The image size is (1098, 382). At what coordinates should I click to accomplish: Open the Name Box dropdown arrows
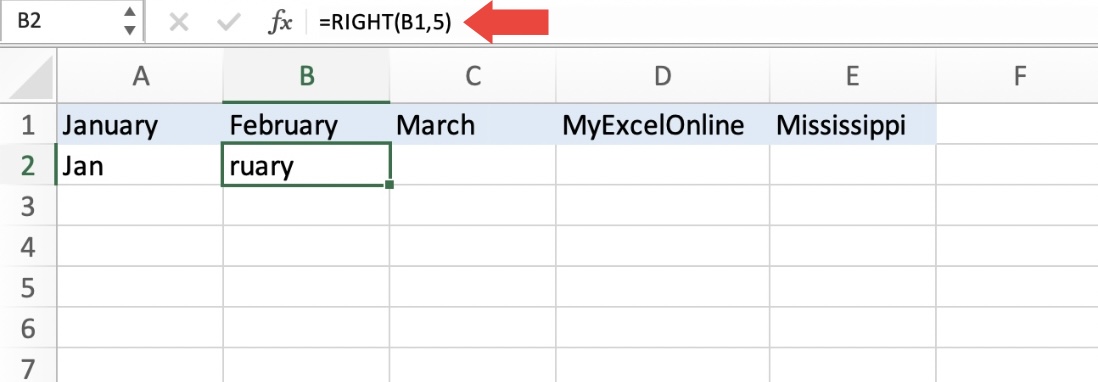pos(130,22)
